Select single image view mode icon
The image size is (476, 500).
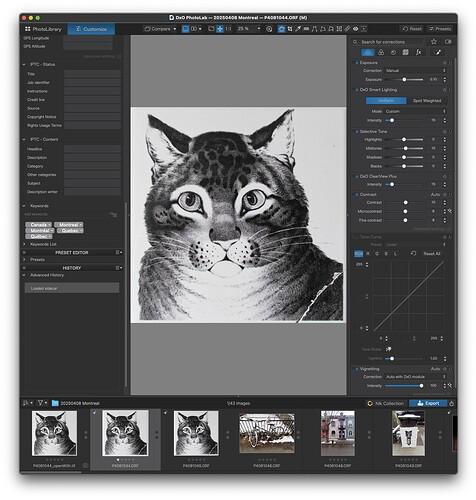185,29
